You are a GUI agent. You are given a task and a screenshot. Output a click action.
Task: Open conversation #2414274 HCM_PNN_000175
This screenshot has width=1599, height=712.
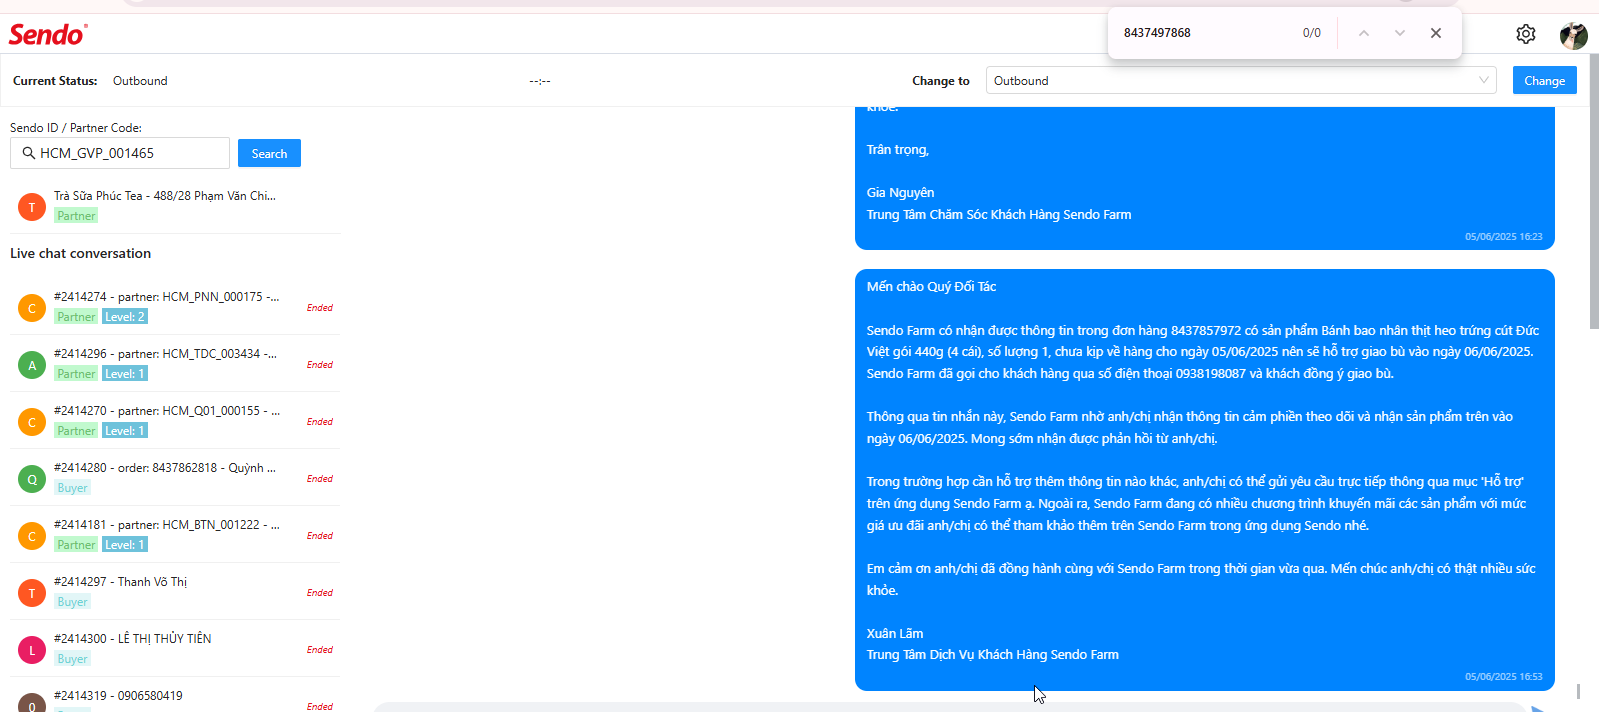(x=175, y=306)
